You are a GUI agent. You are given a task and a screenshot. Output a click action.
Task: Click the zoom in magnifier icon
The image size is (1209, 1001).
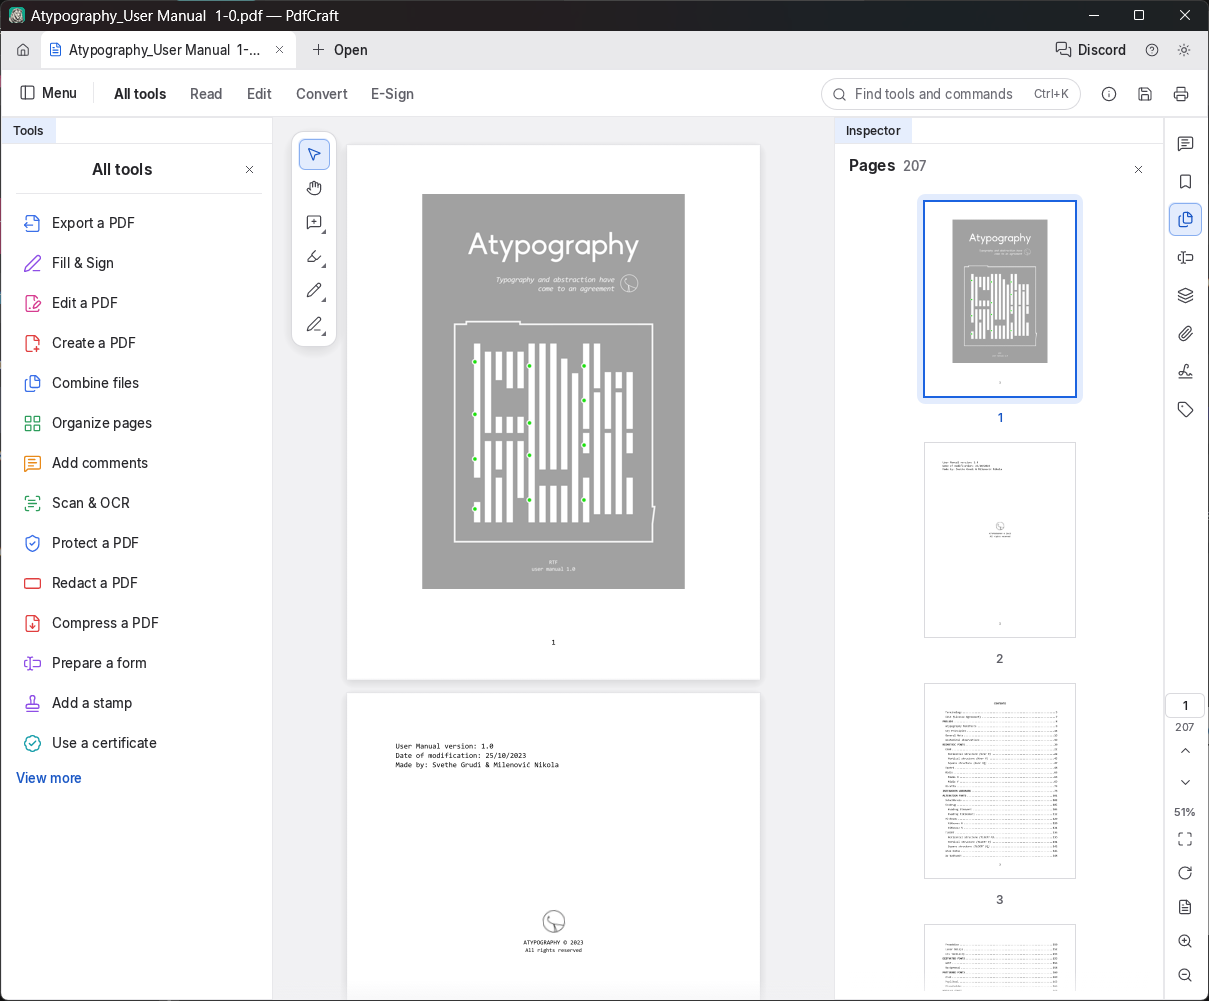(1185, 941)
